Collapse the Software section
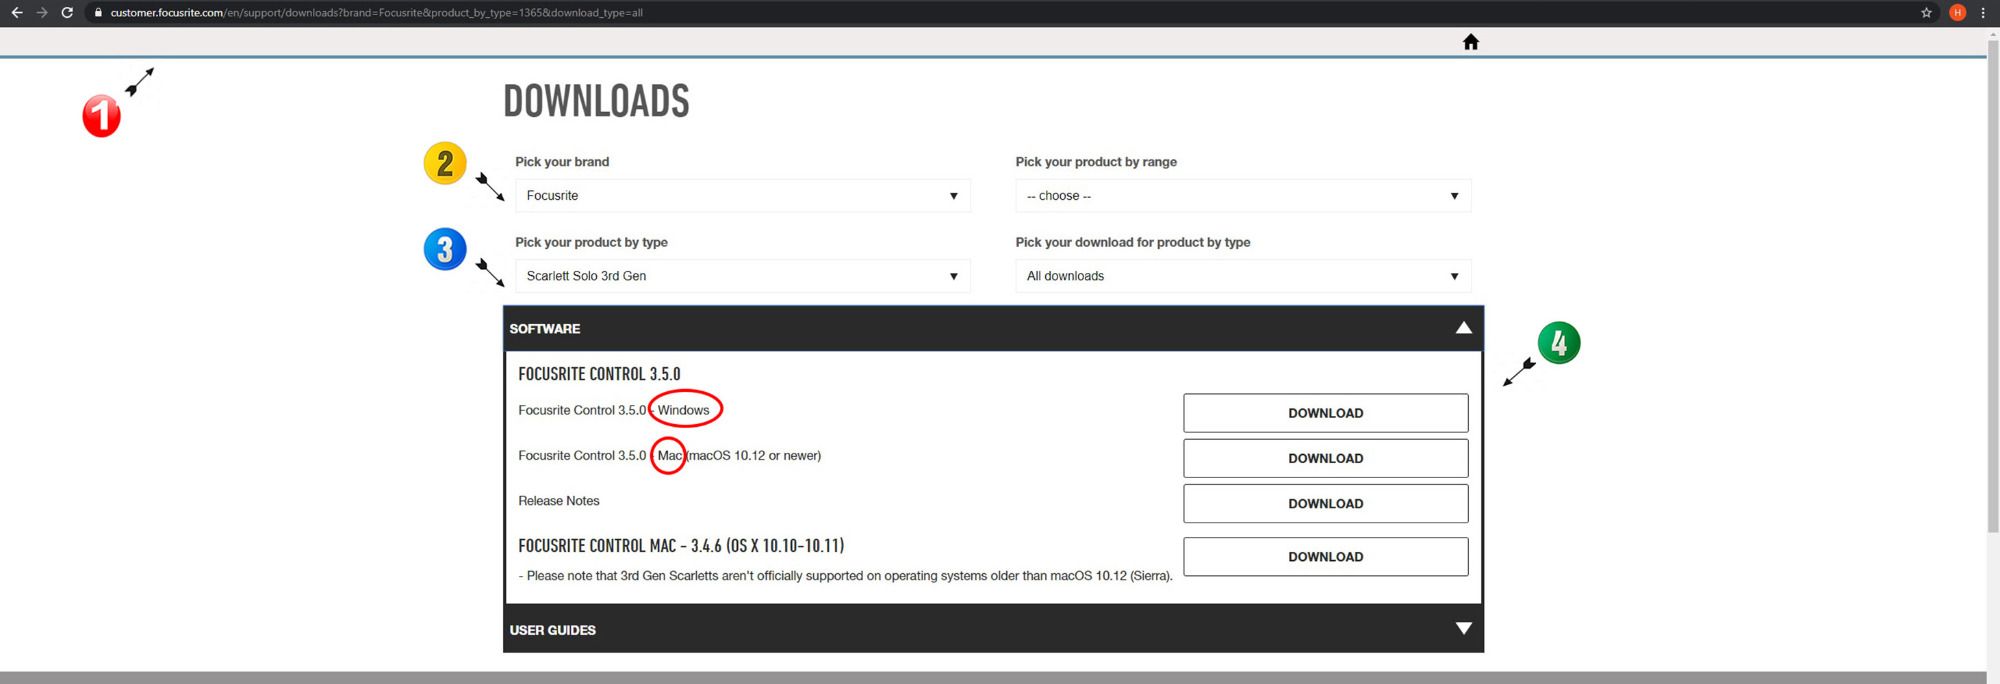 coord(1463,328)
